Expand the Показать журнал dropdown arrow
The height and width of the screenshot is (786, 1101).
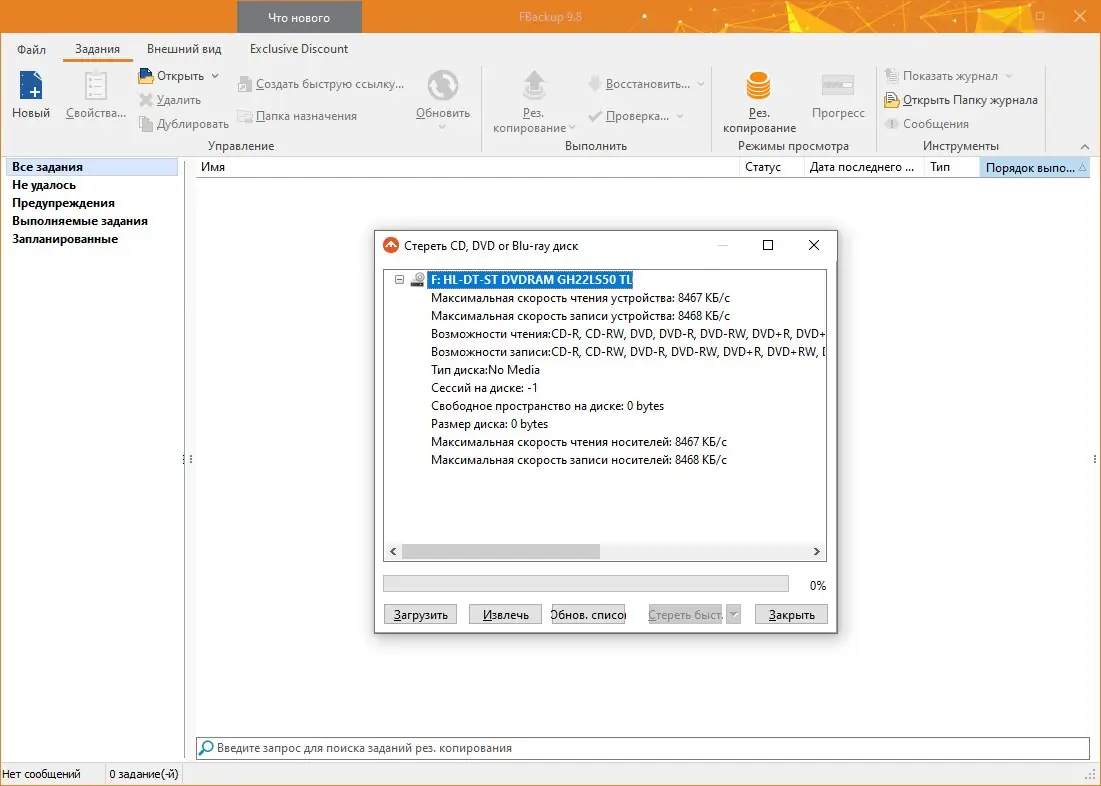pyautogui.click(x=1008, y=76)
